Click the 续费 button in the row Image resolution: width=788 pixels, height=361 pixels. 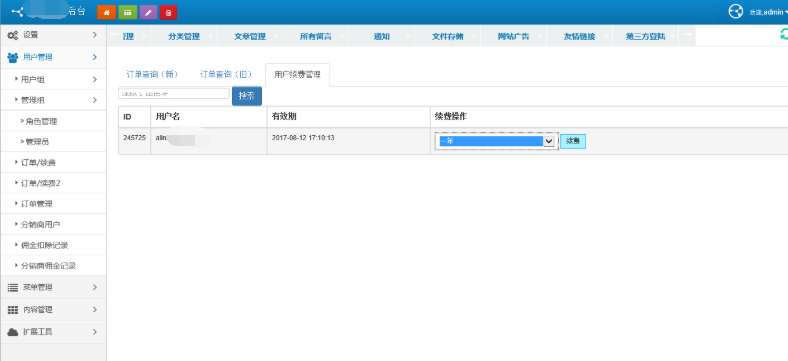[573, 142]
